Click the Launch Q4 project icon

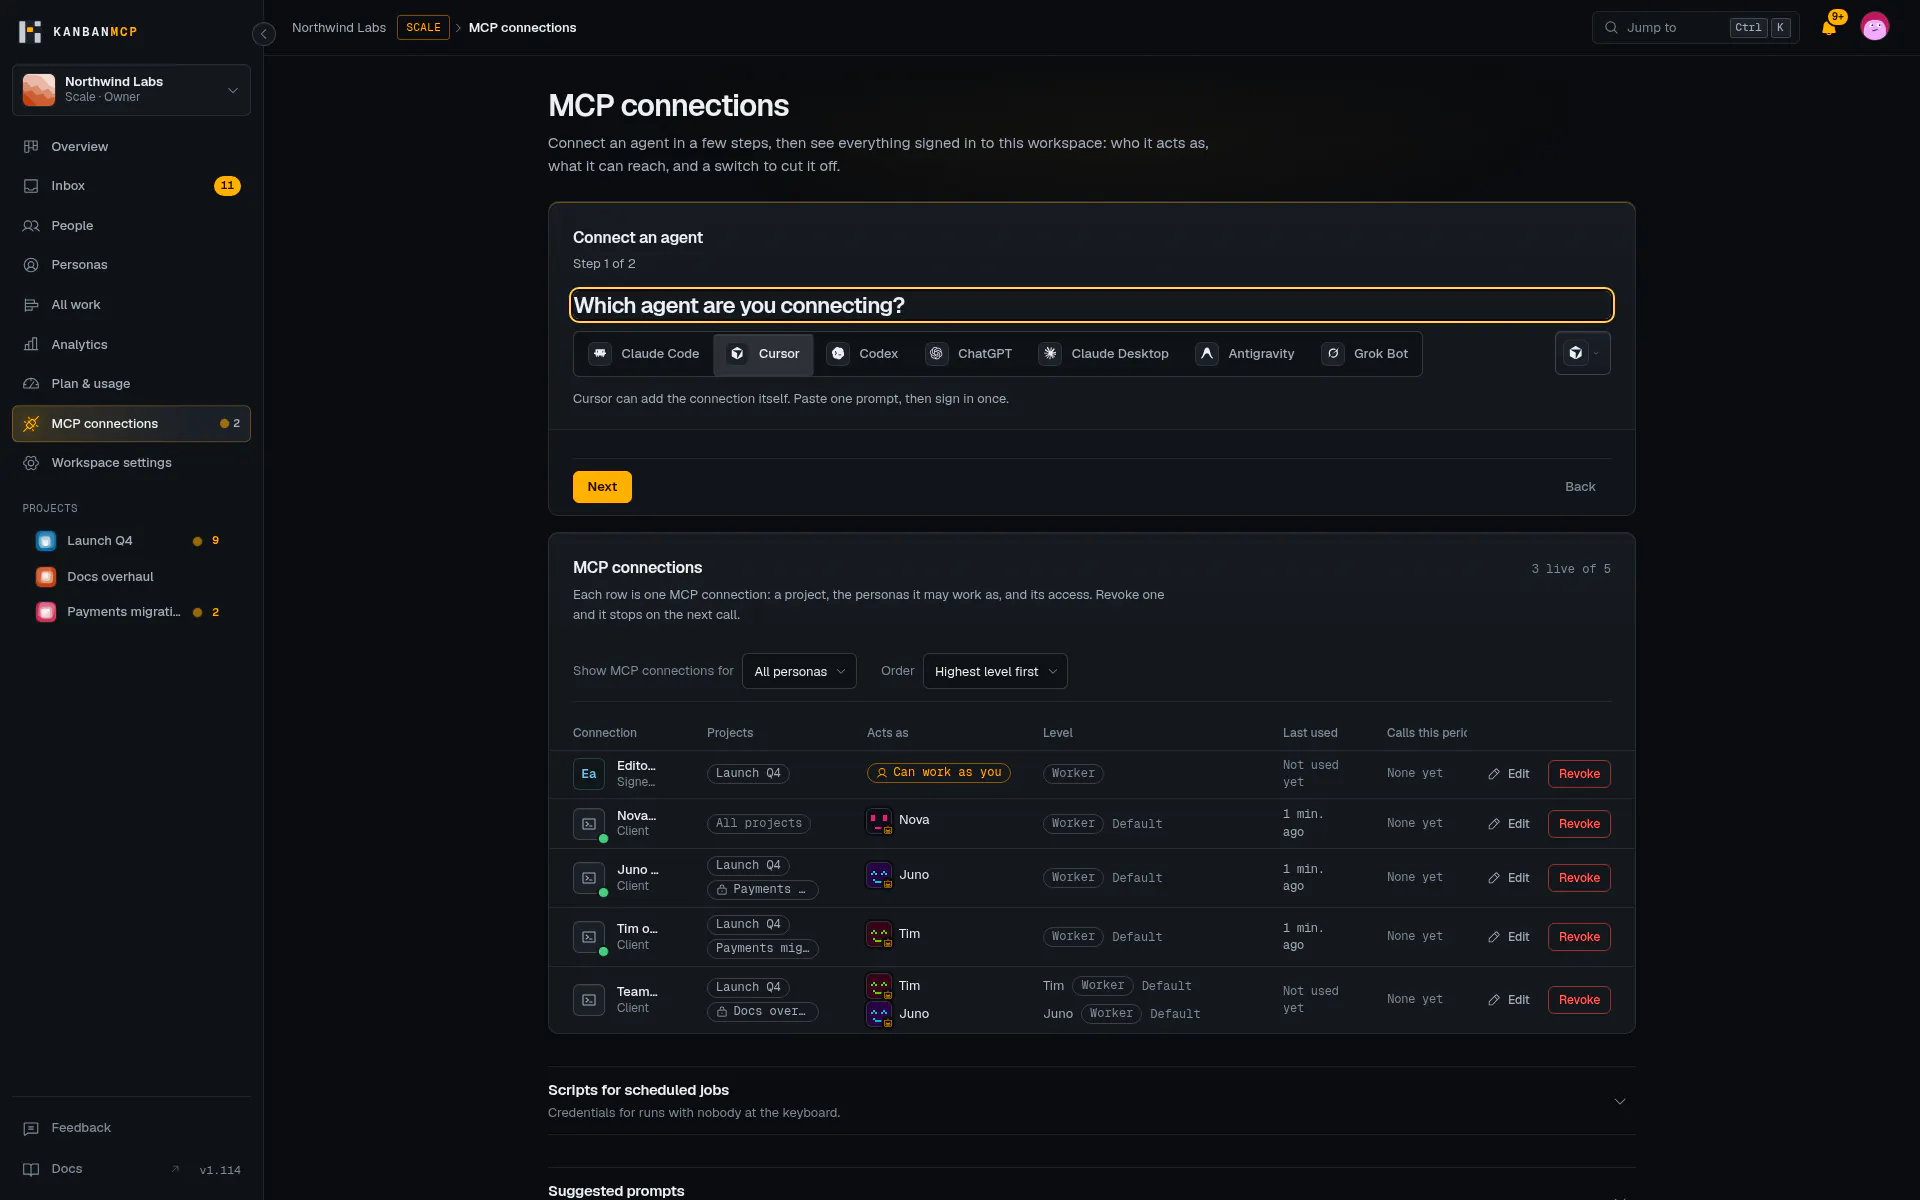click(46, 541)
